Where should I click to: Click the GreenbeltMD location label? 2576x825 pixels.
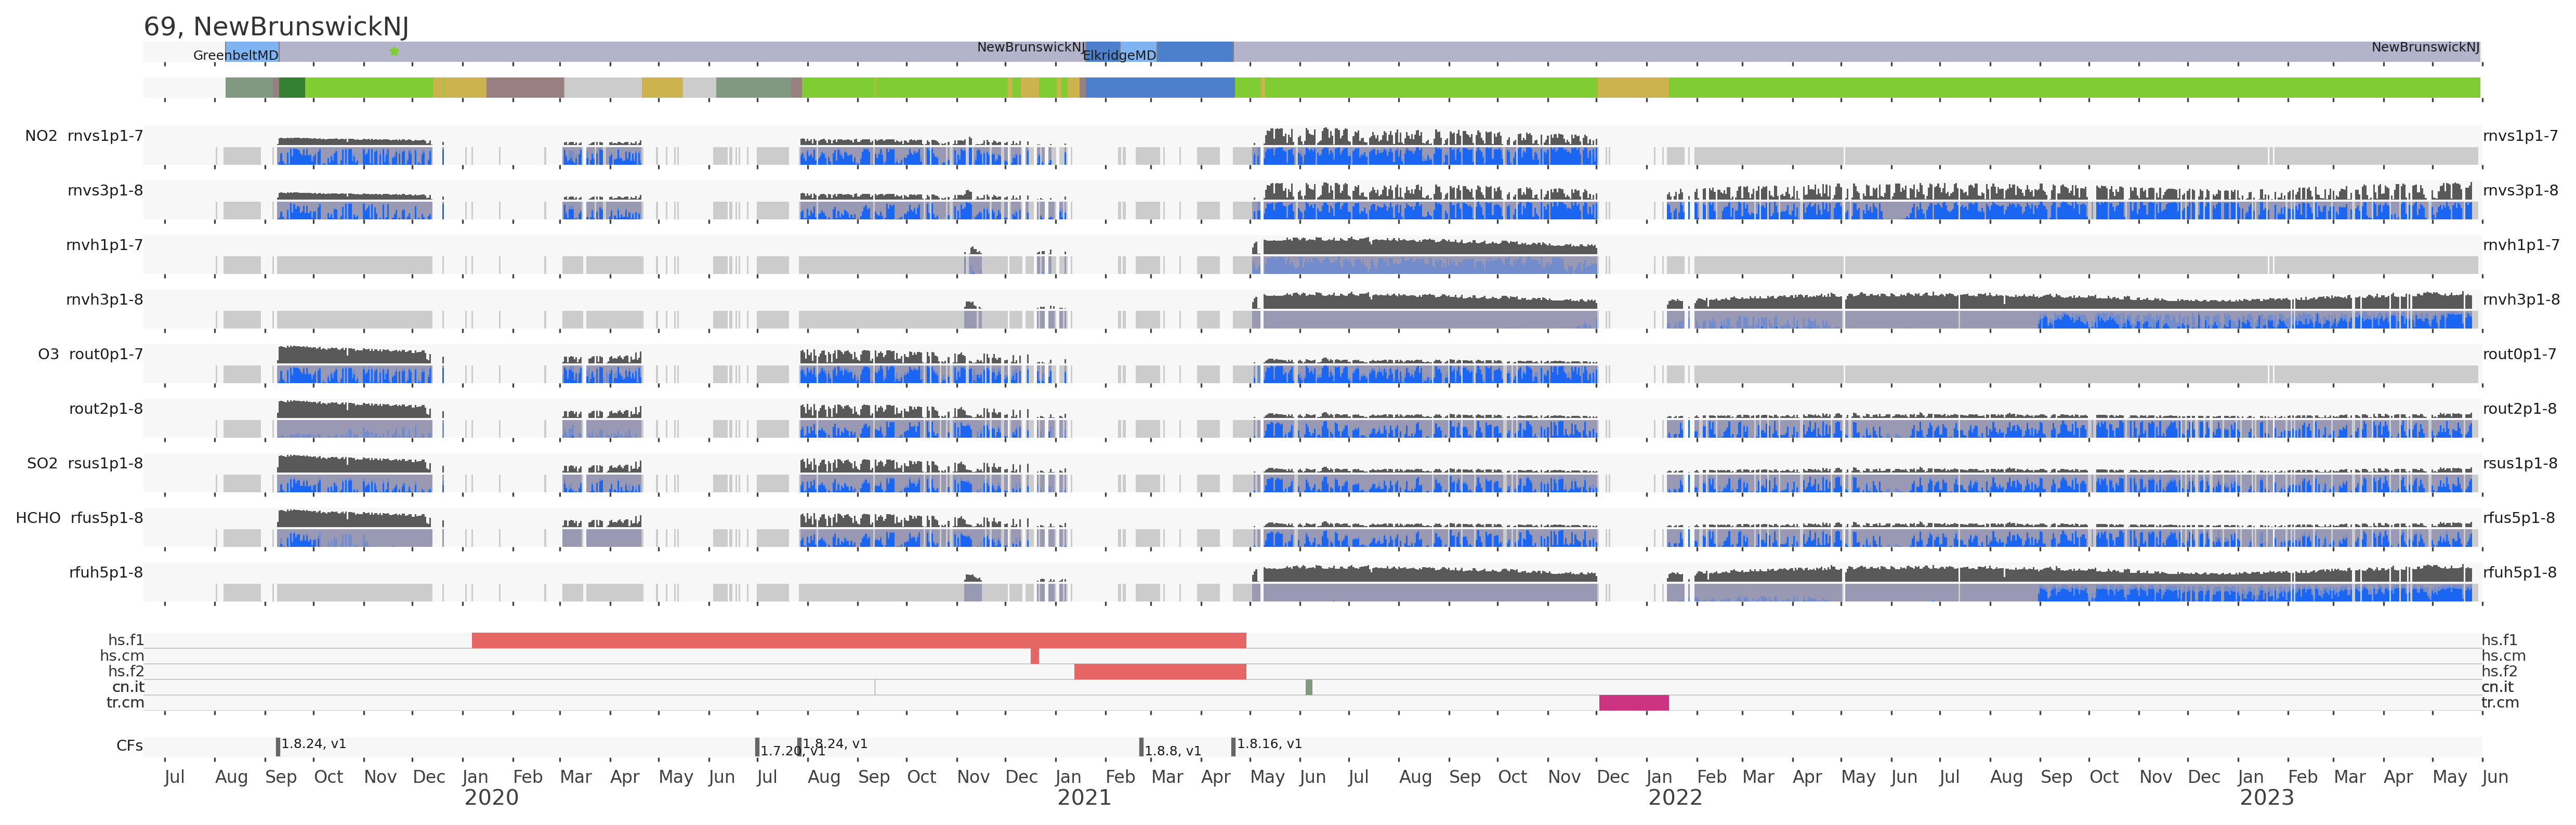(x=235, y=55)
